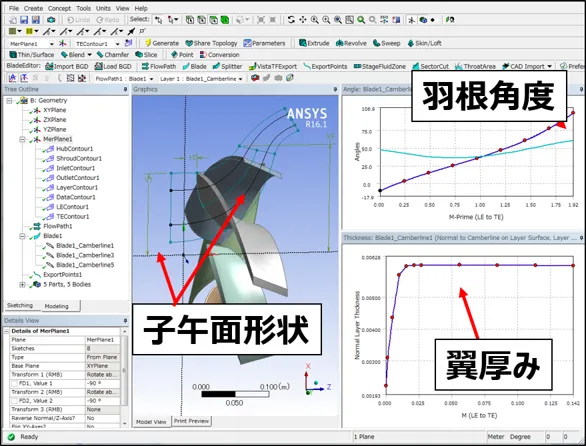Image resolution: width=586 pixels, height=446 pixels.
Task: Collapse the B: Geometry tree node
Action: pyautogui.click(x=9, y=101)
